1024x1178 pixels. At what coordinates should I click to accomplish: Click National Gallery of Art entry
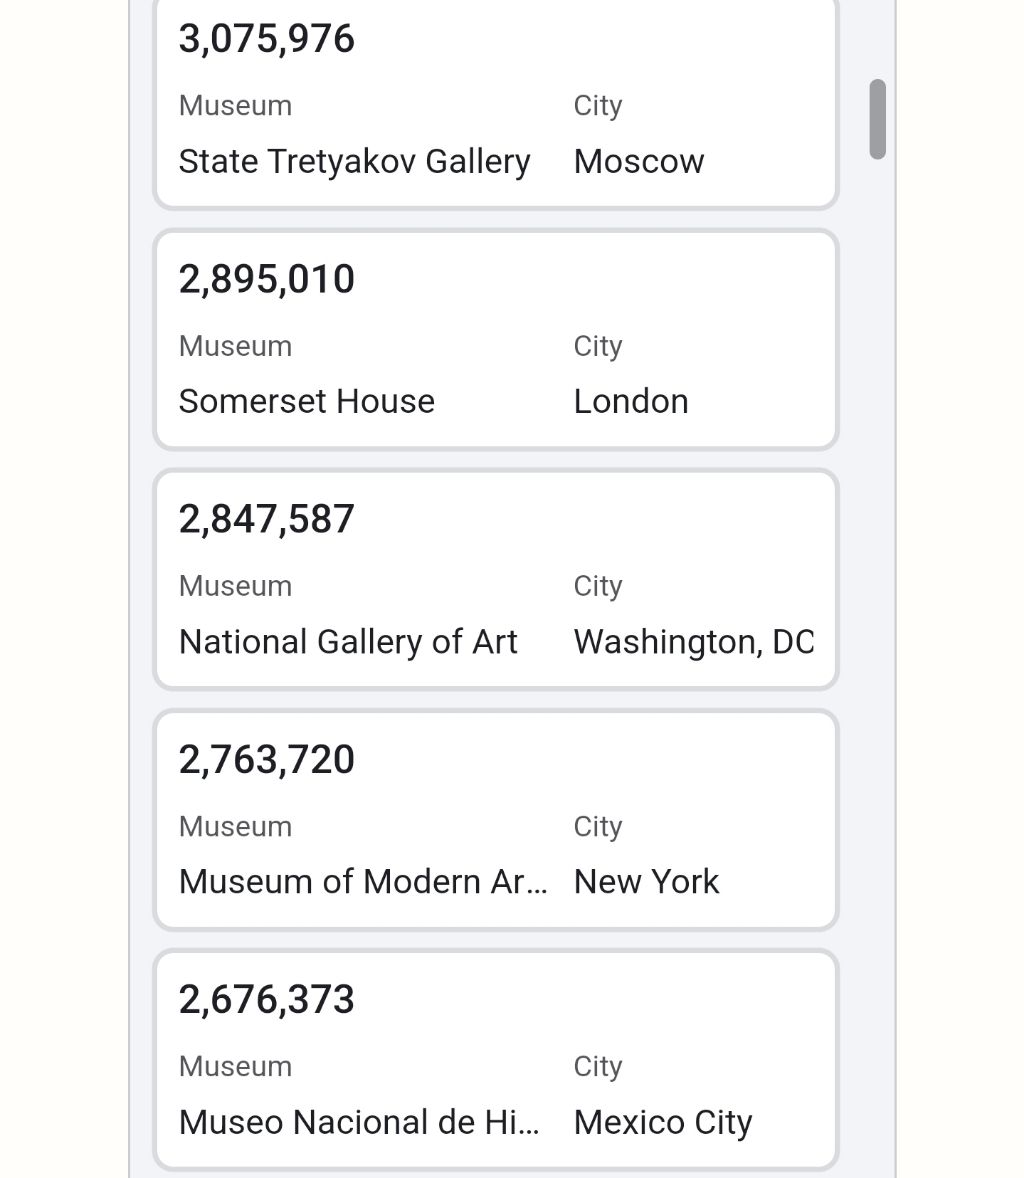point(348,642)
